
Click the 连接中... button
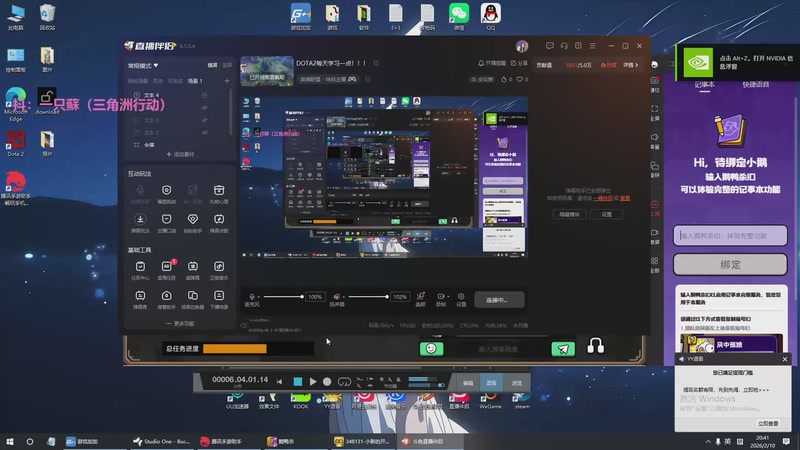click(499, 300)
